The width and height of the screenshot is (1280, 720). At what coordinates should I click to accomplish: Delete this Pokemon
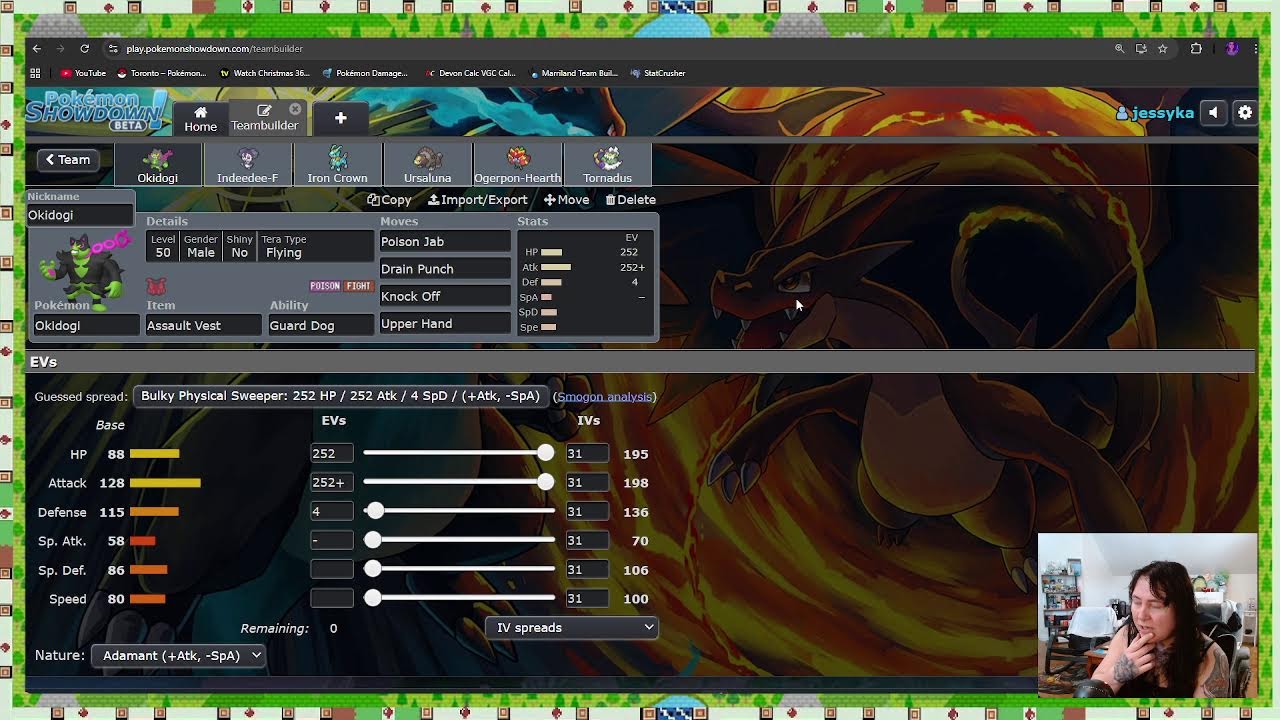pos(631,199)
